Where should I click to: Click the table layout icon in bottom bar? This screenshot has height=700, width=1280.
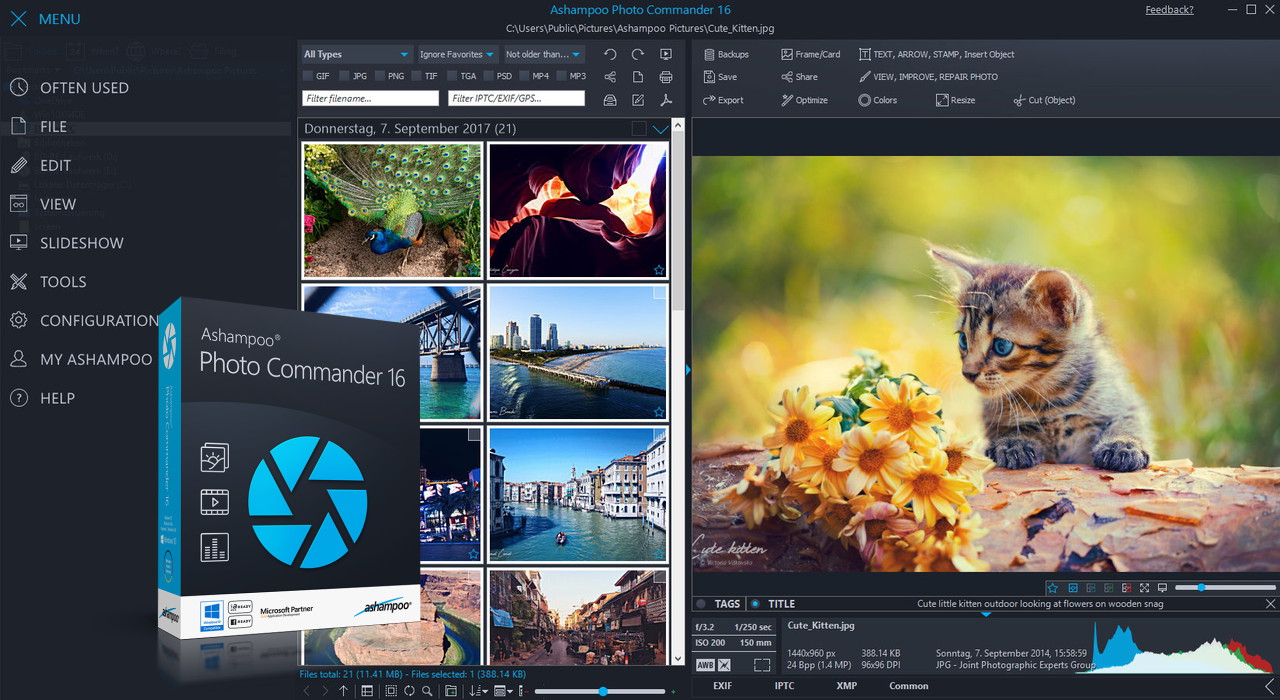(367, 691)
